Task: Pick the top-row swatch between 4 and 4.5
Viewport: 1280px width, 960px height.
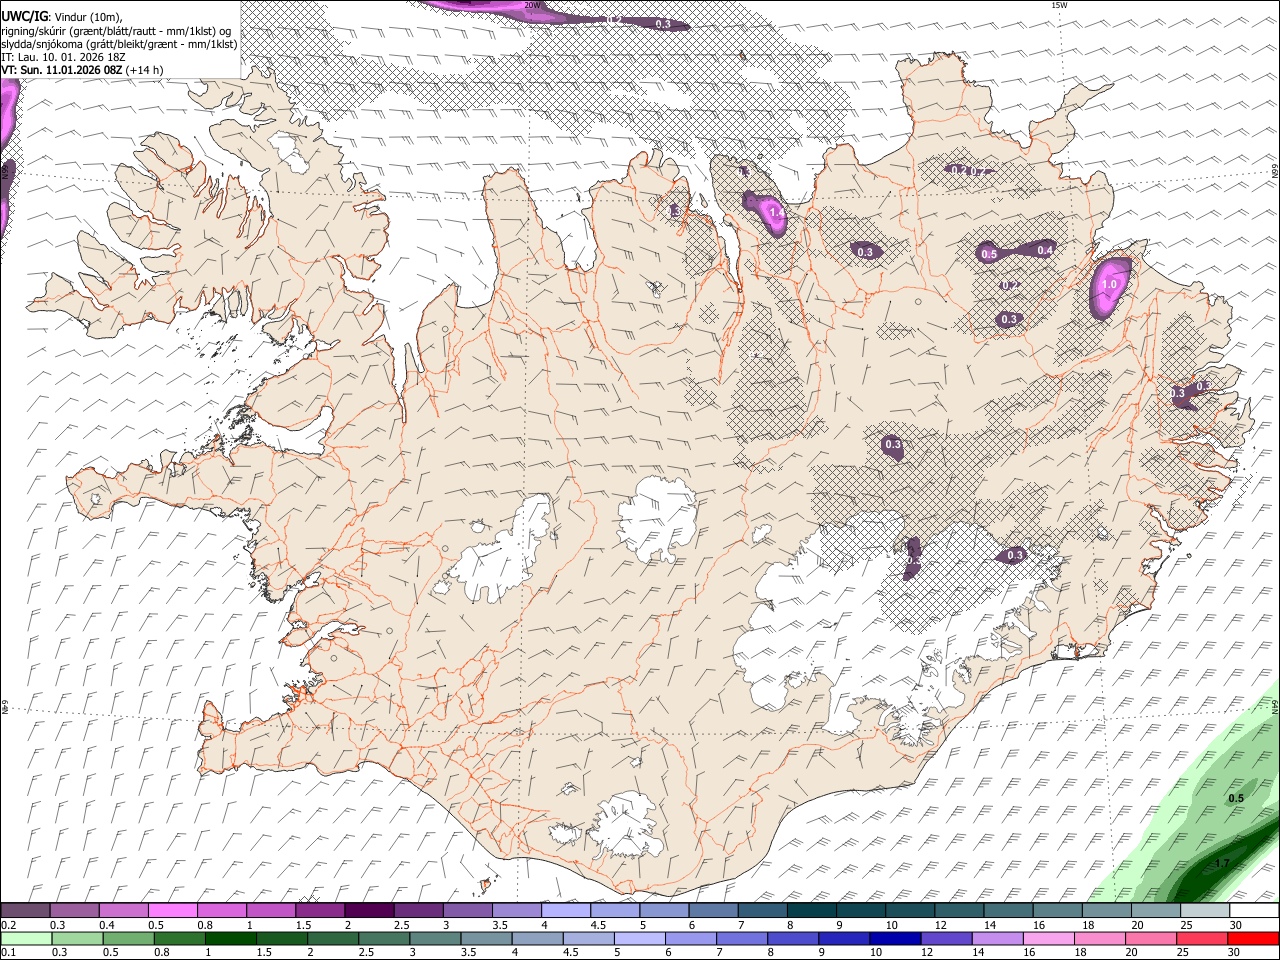Action: pyautogui.click(x=566, y=911)
